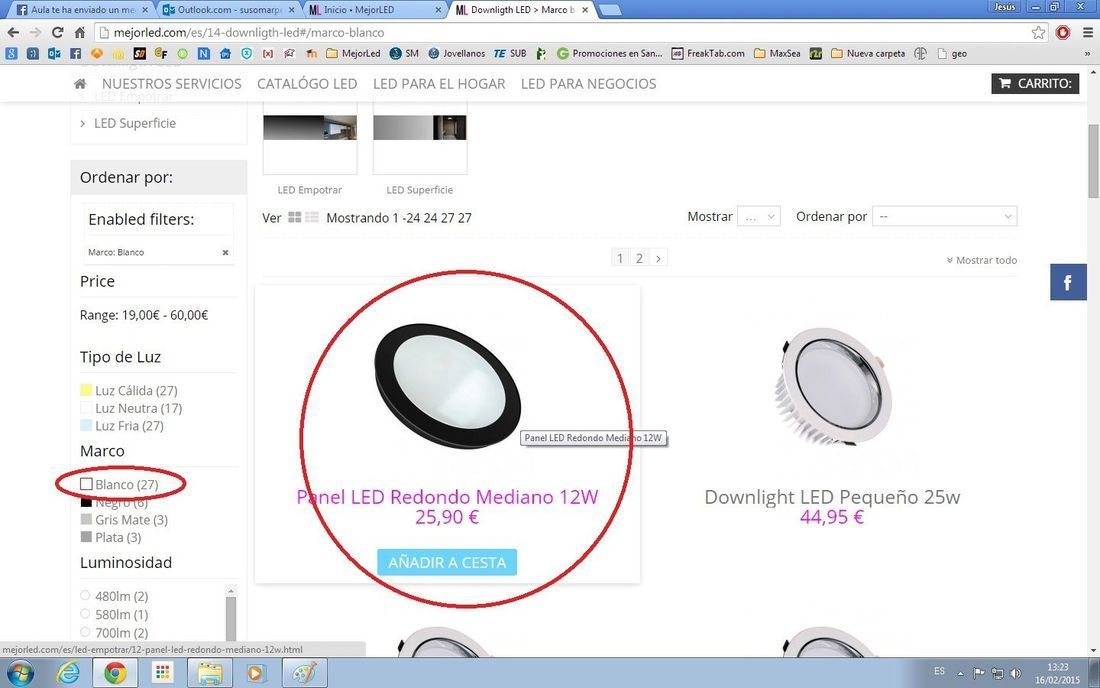Open the Mostrar items-per-page dropdown
The width and height of the screenshot is (1100, 688).
pos(759,217)
